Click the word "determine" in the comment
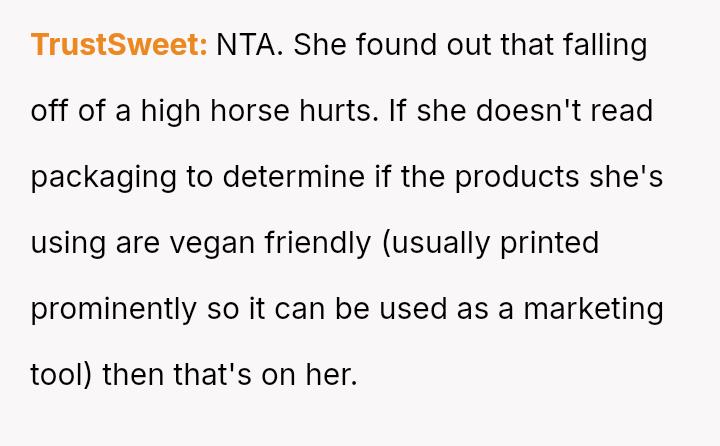 (291, 177)
